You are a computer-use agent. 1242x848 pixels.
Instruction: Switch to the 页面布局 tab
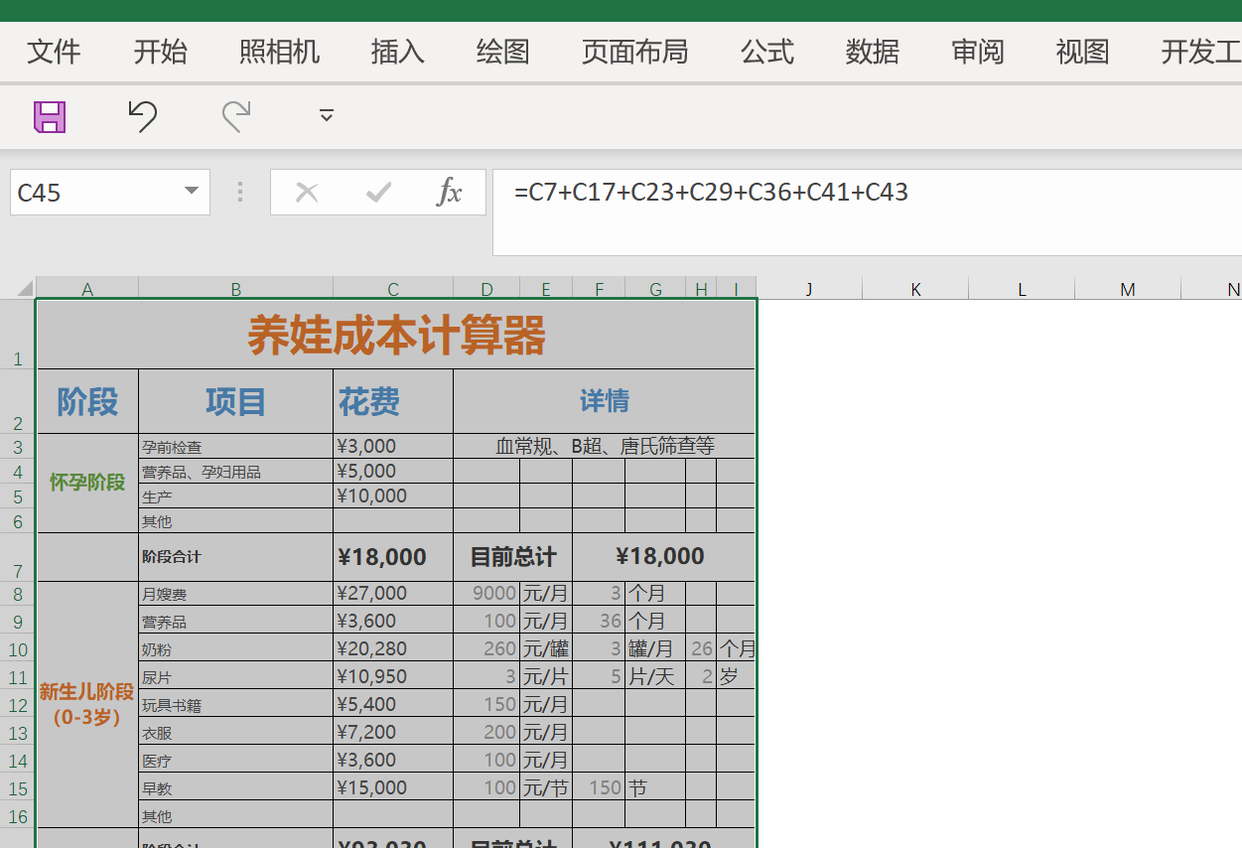(x=635, y=52)
